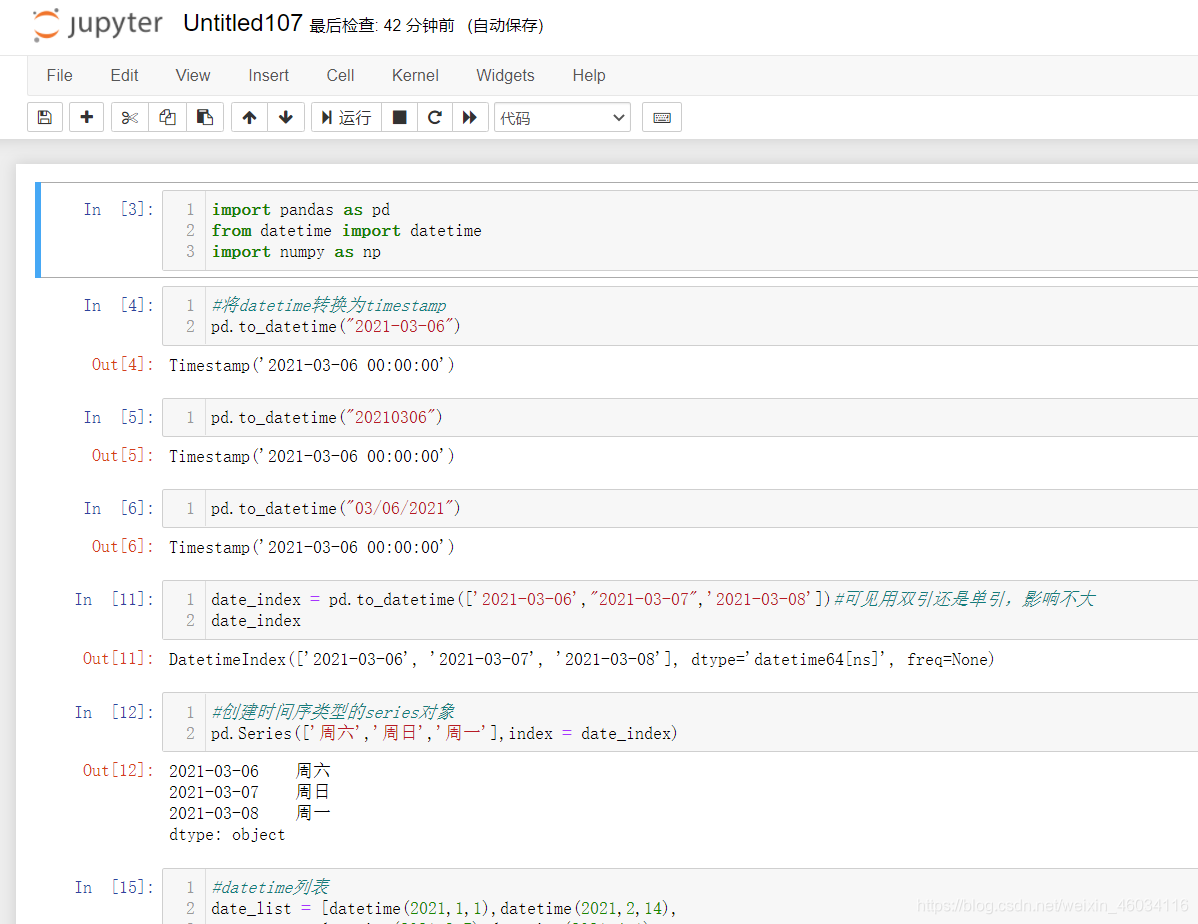Rename notebook title Untitled107
This screenshot has width=1198, height=924.
[x=242, y=23]
